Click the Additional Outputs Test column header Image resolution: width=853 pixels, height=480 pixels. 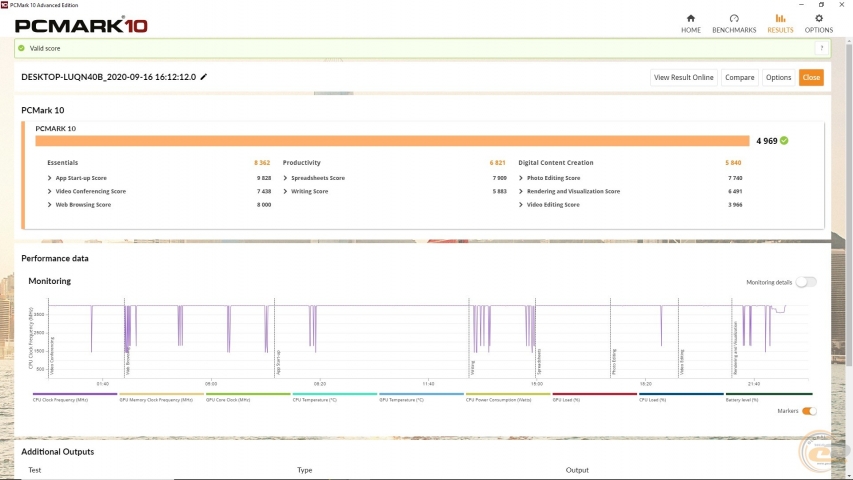(34, 470)
